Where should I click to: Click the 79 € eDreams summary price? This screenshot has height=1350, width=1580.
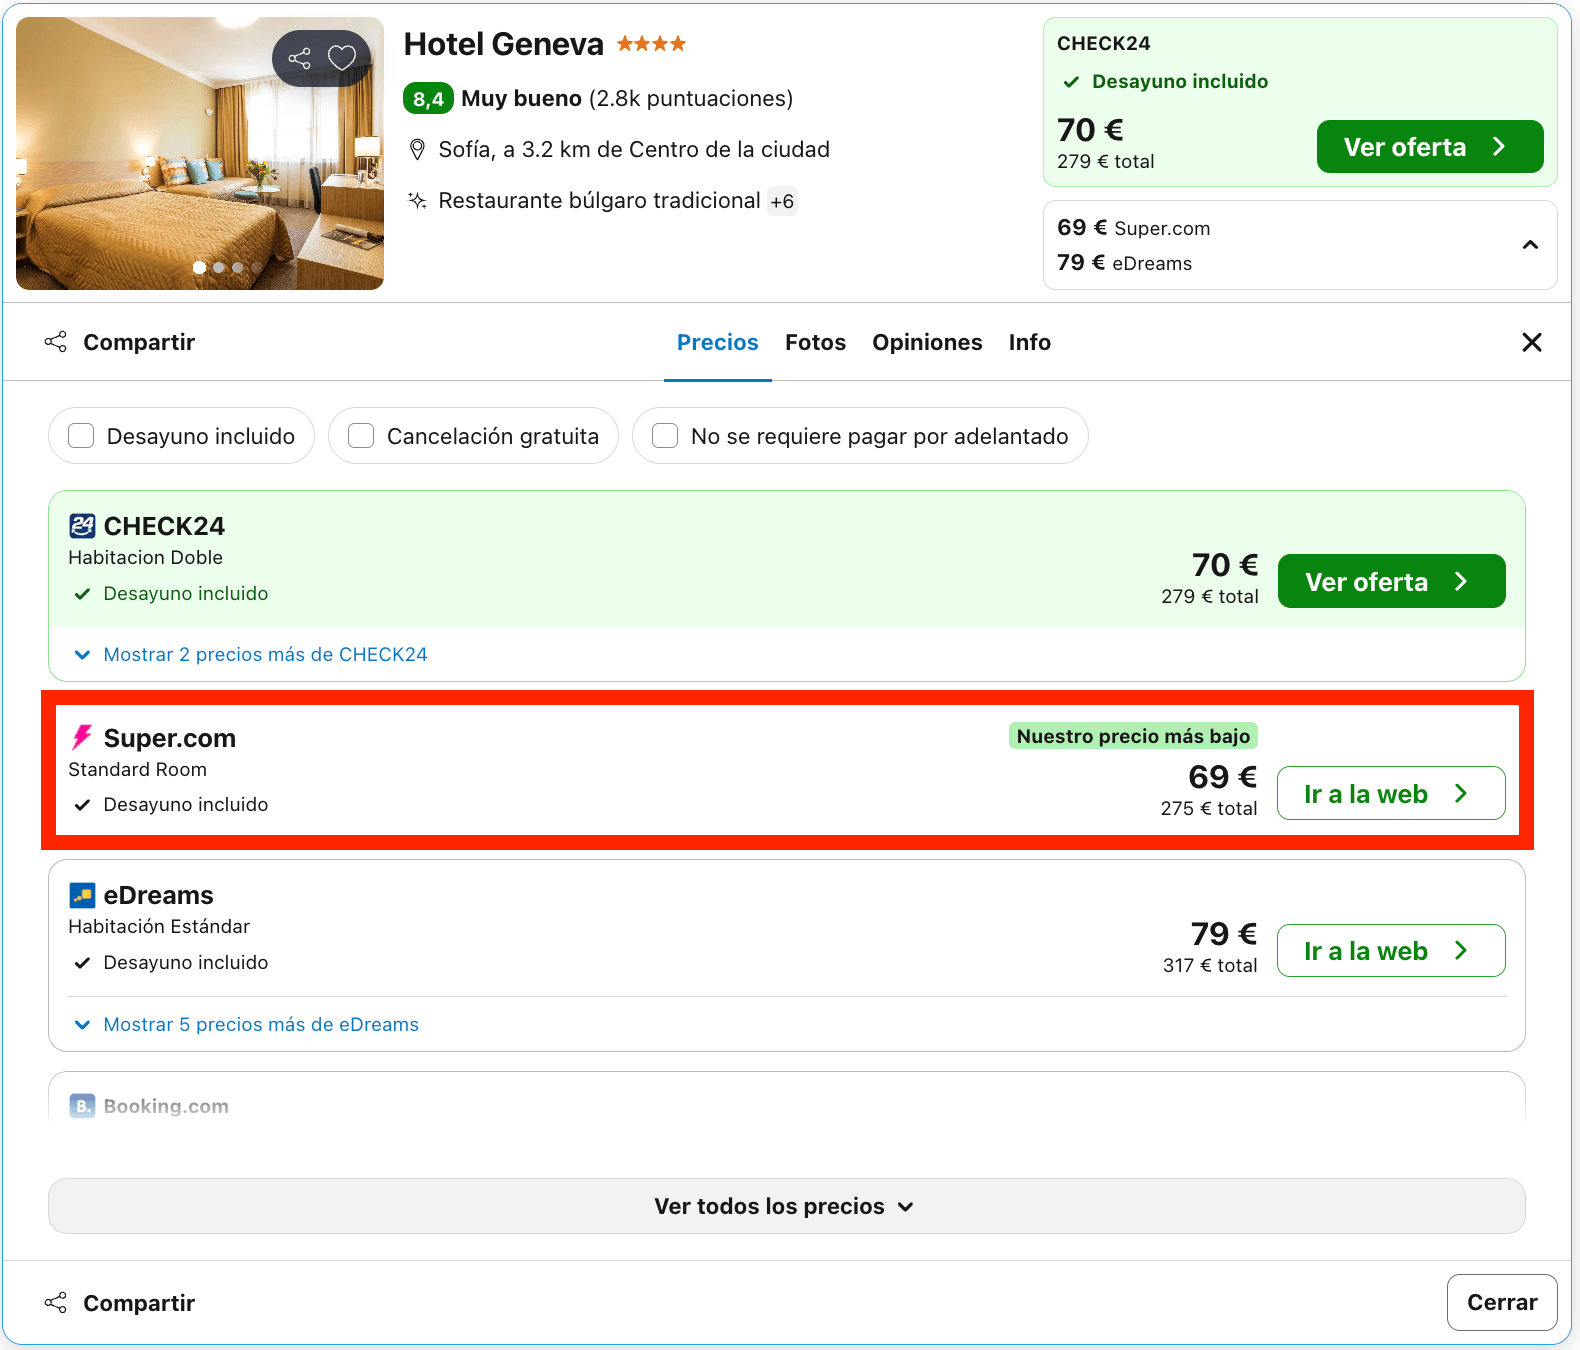tap(1125, 263)
